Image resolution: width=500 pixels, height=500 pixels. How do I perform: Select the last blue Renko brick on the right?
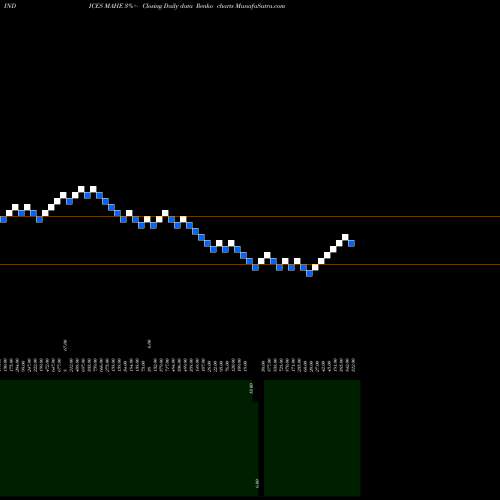[x=351, y=243]
